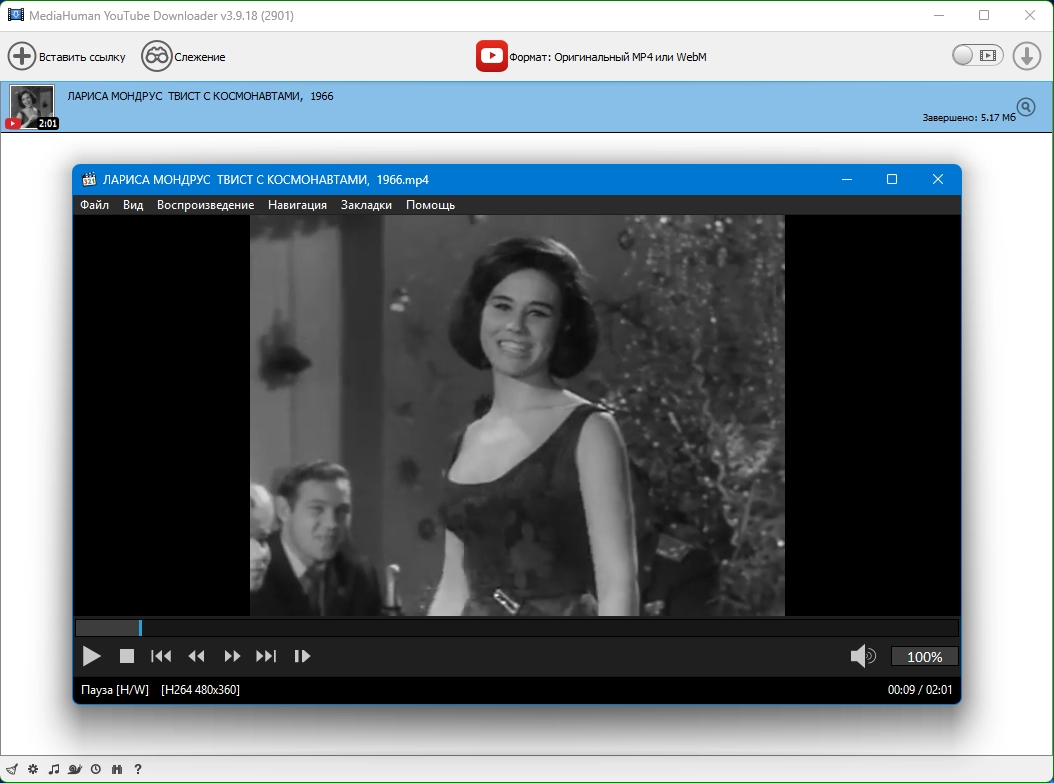Skip to previous track button

coord(161,656)
